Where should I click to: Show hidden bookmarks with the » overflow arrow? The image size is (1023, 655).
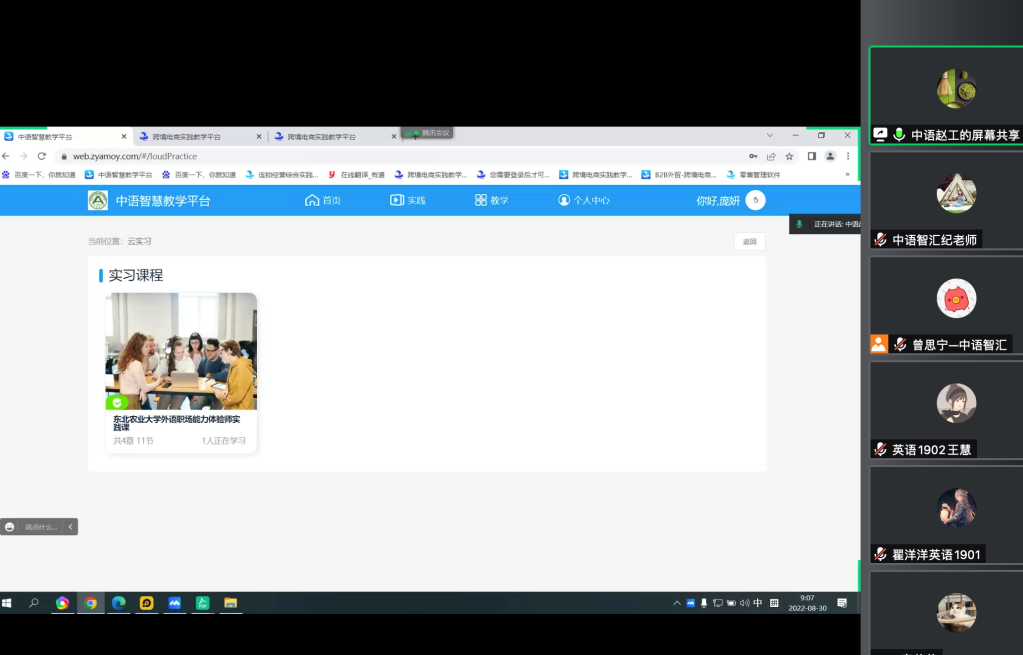(x=847, y=175)
